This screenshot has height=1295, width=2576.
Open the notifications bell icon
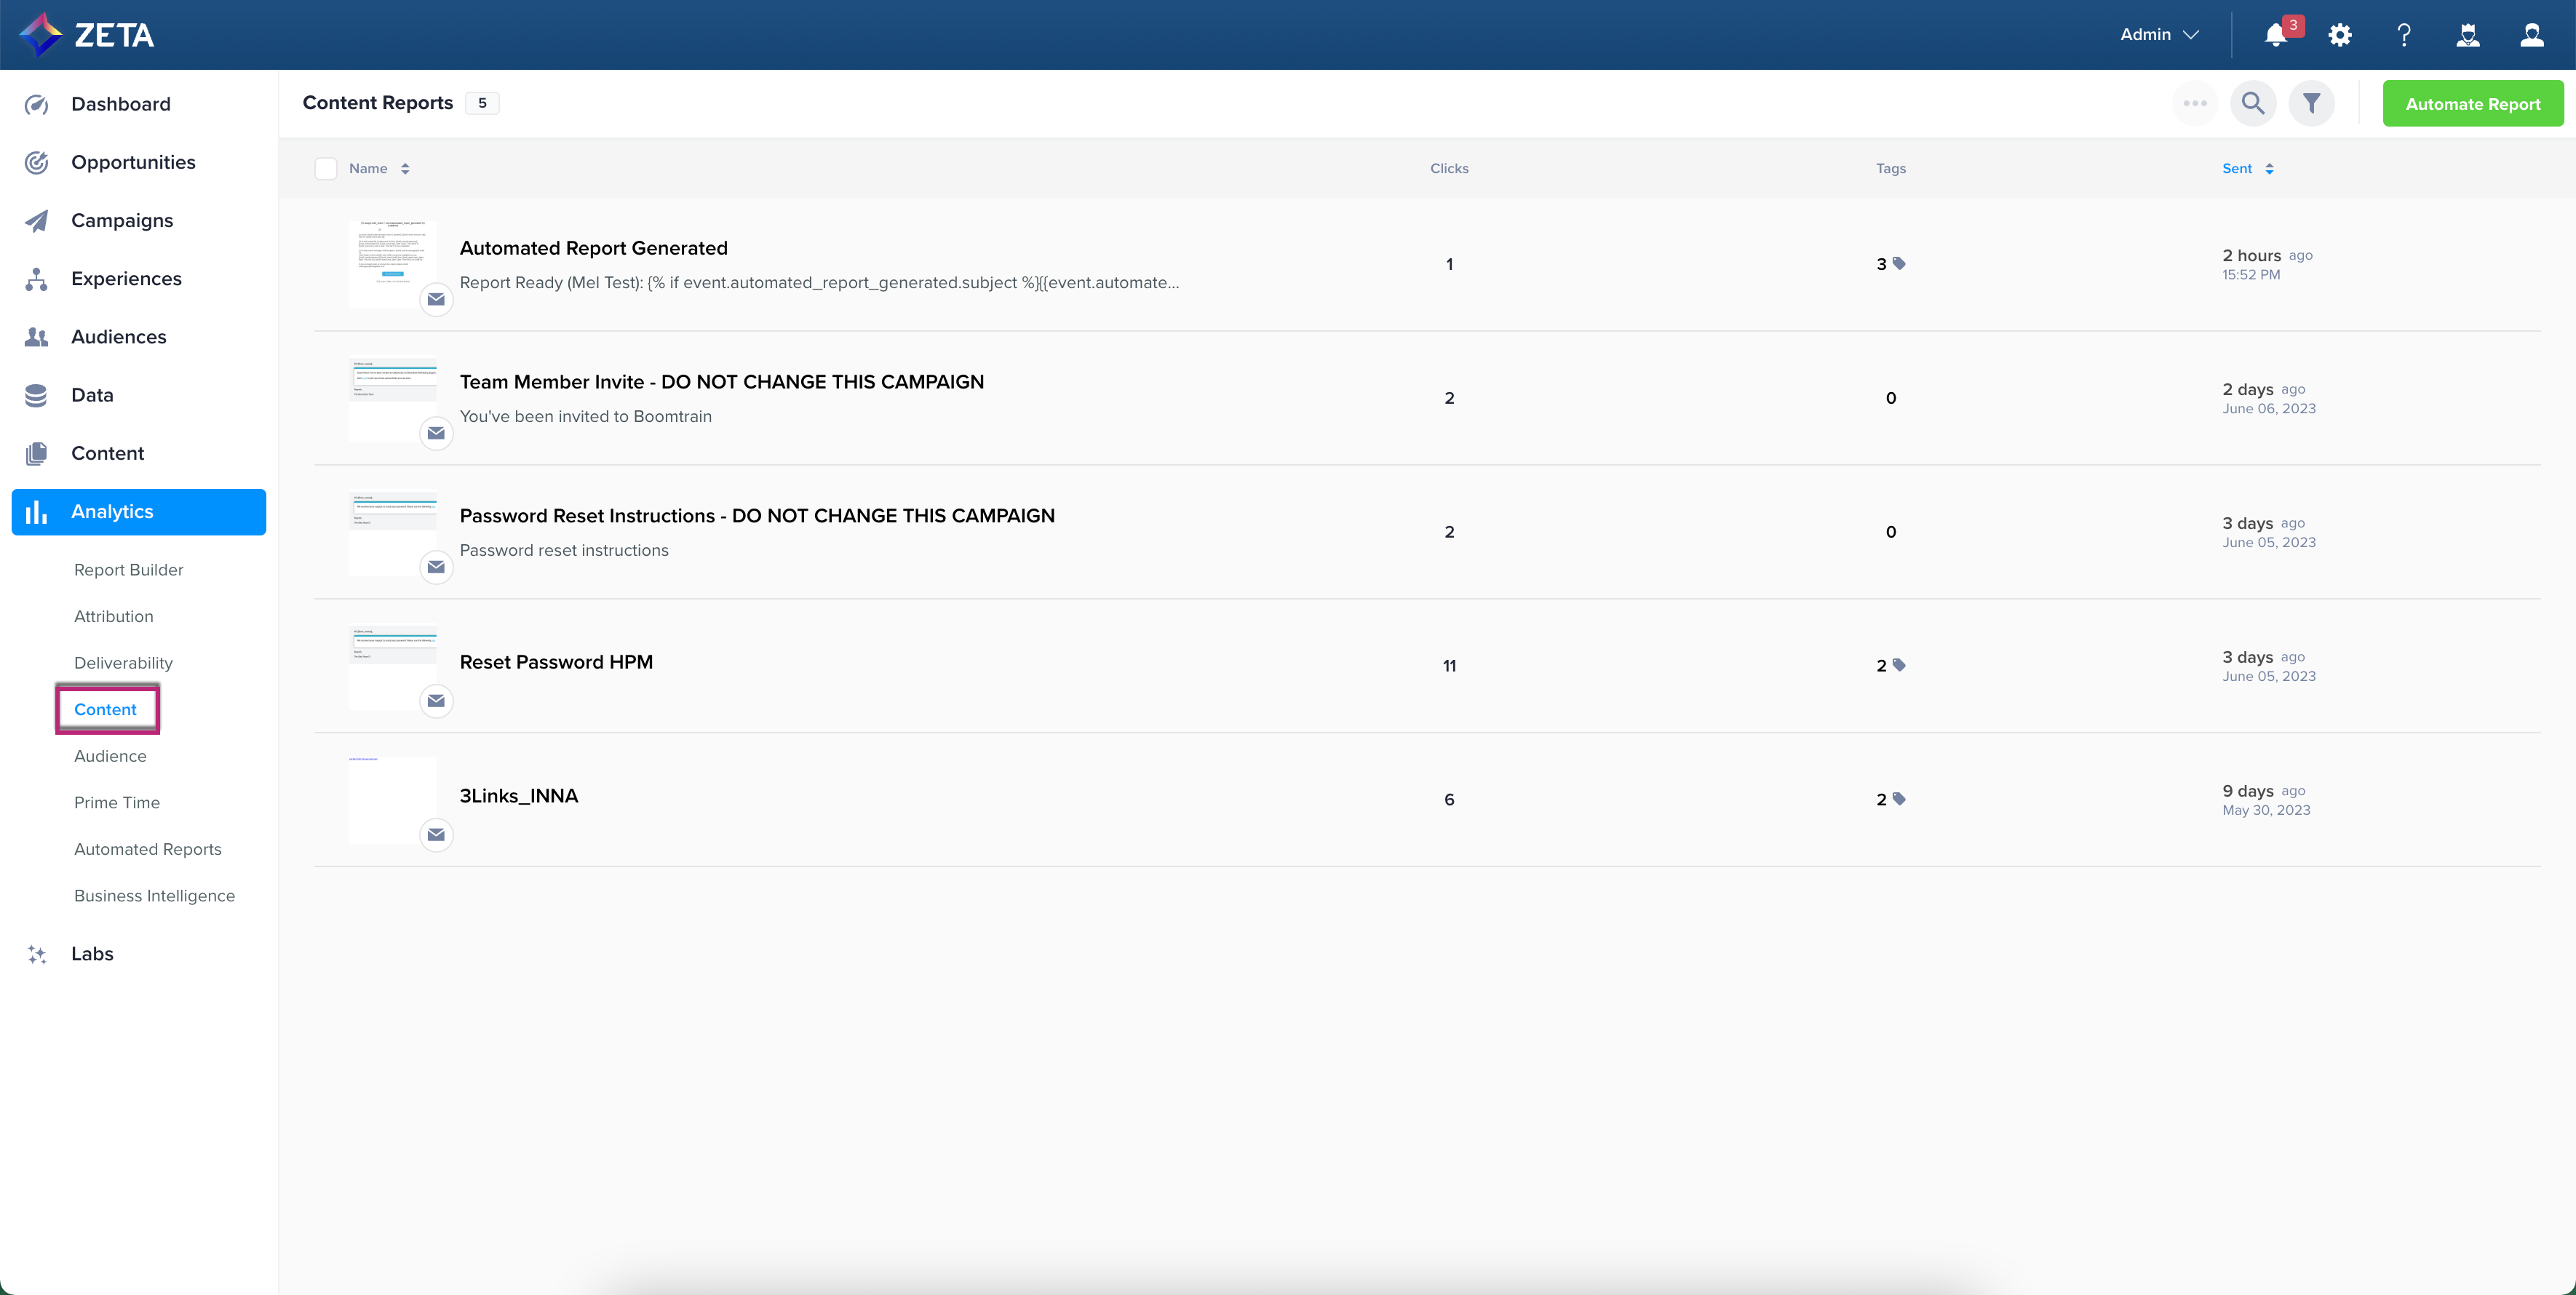coord(2275,35)
